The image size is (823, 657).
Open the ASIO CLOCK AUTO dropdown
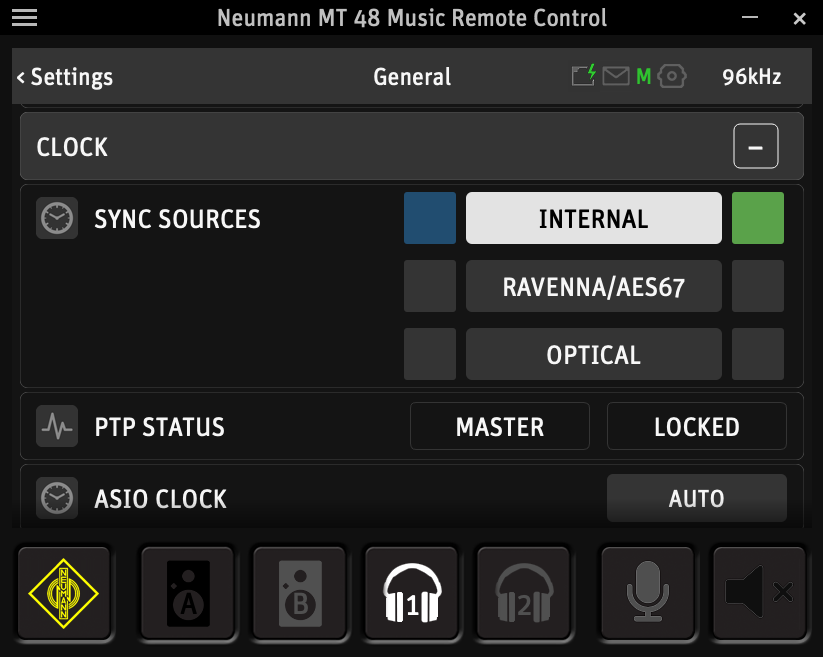pos(697,498)
